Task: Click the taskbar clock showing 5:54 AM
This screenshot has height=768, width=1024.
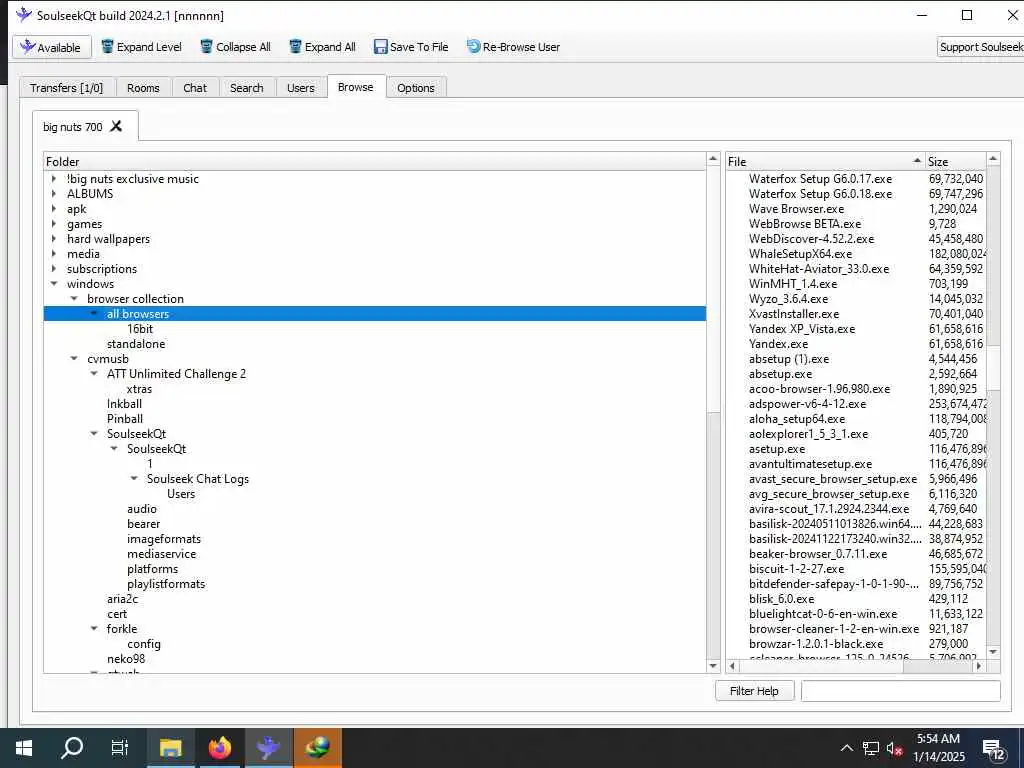Action: [x=938, y=748]
